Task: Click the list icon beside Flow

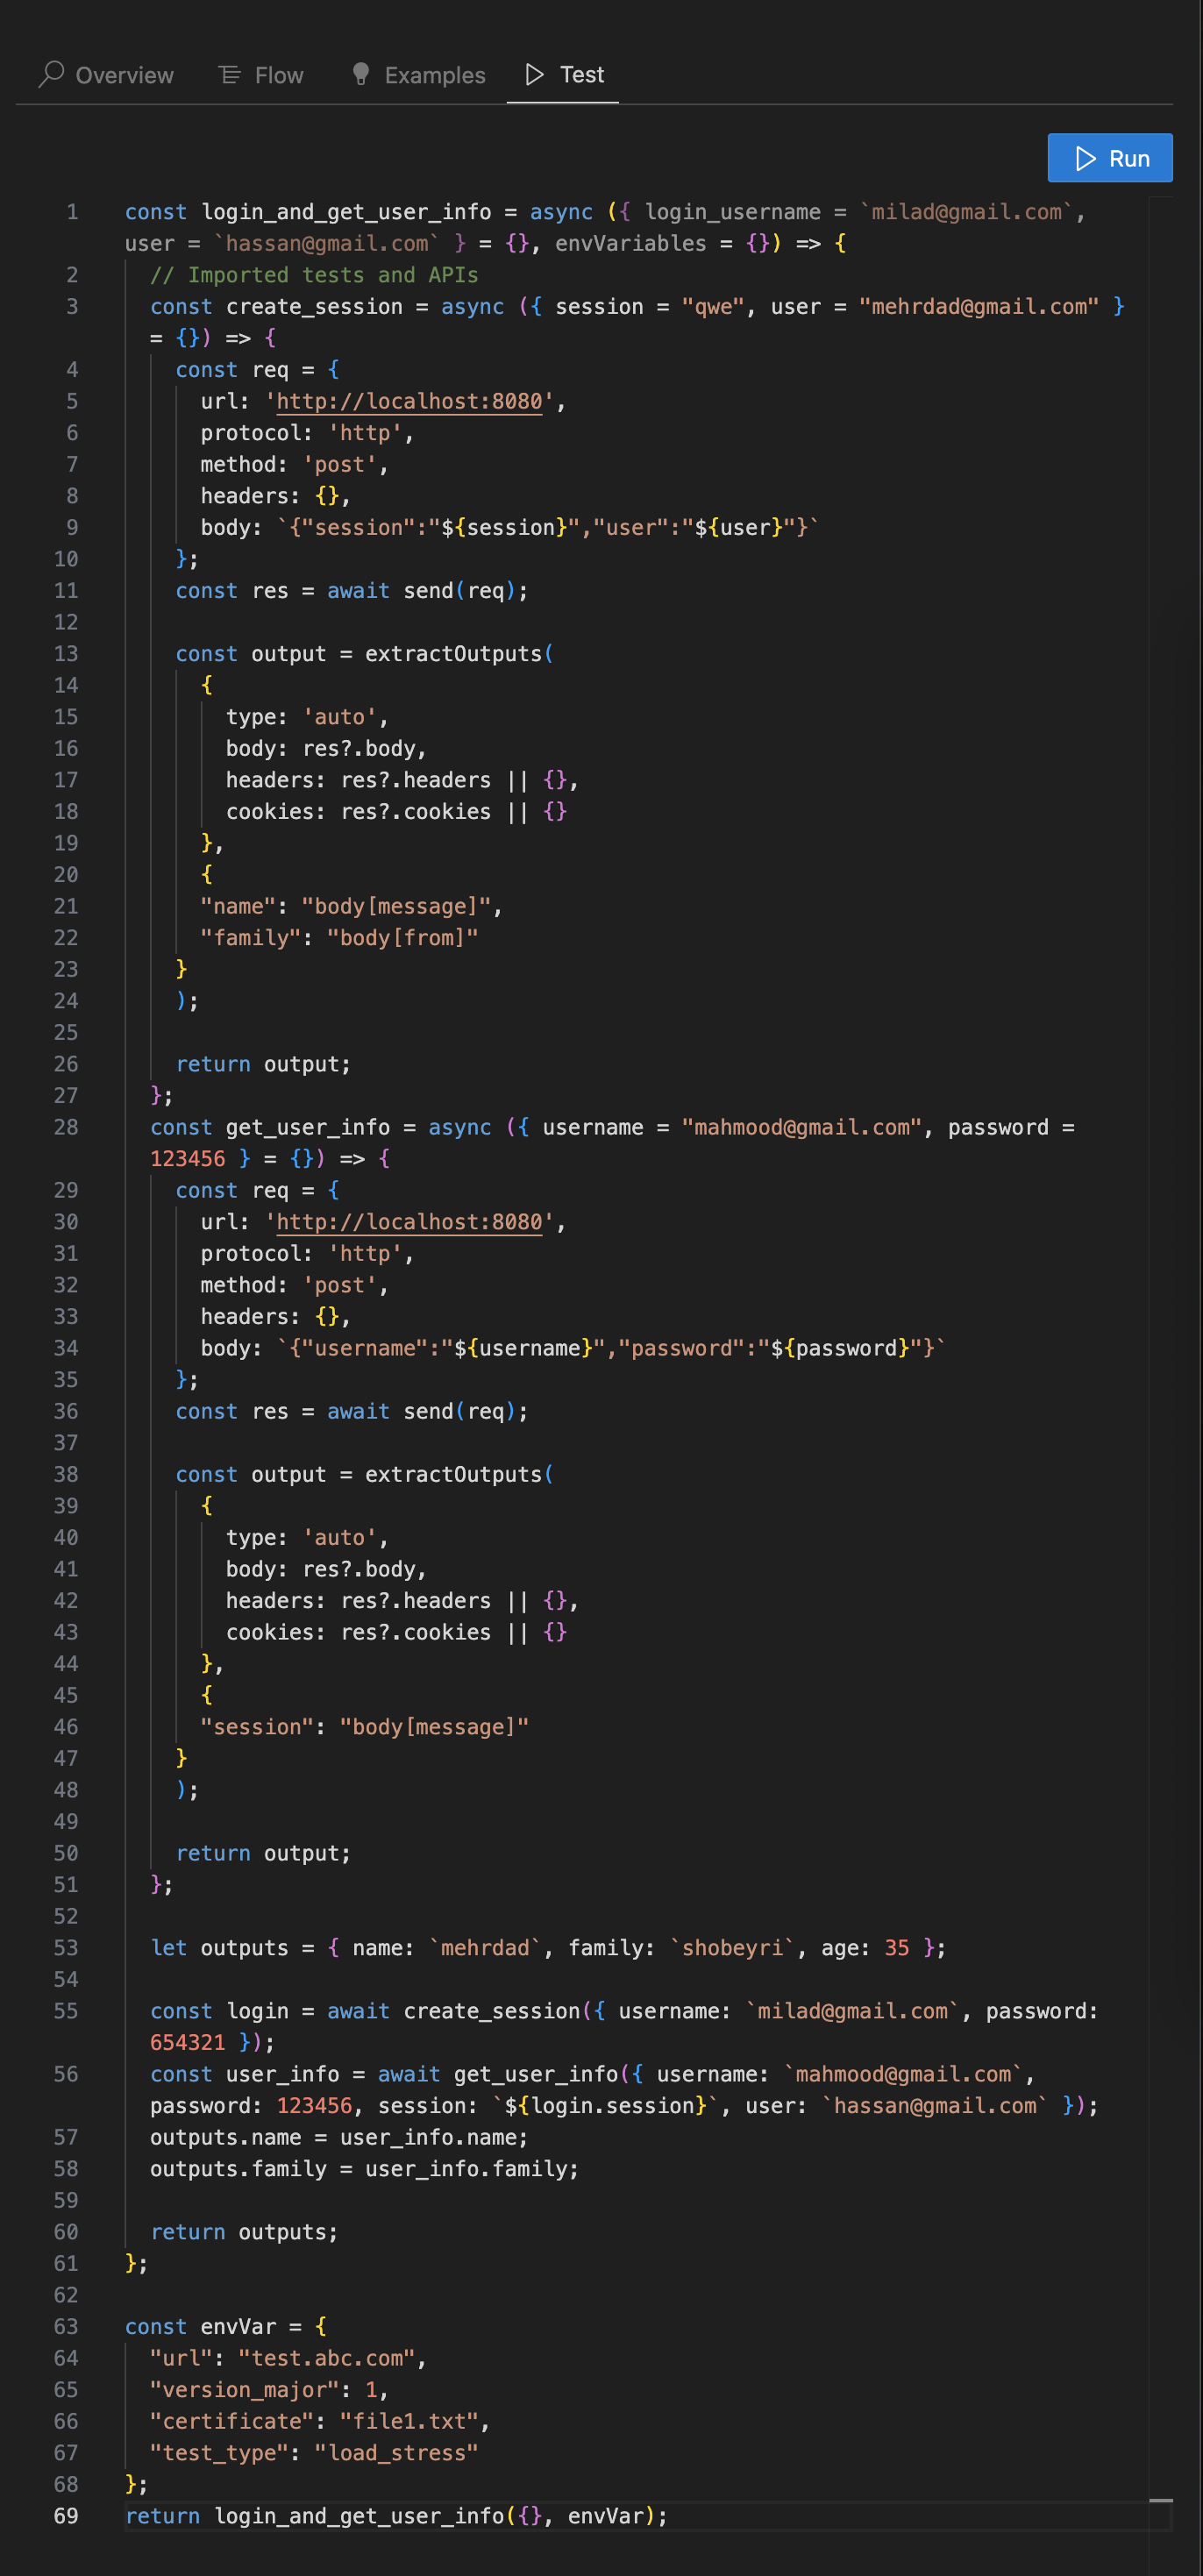Action: pyautogui.click(x=230, y=74)
